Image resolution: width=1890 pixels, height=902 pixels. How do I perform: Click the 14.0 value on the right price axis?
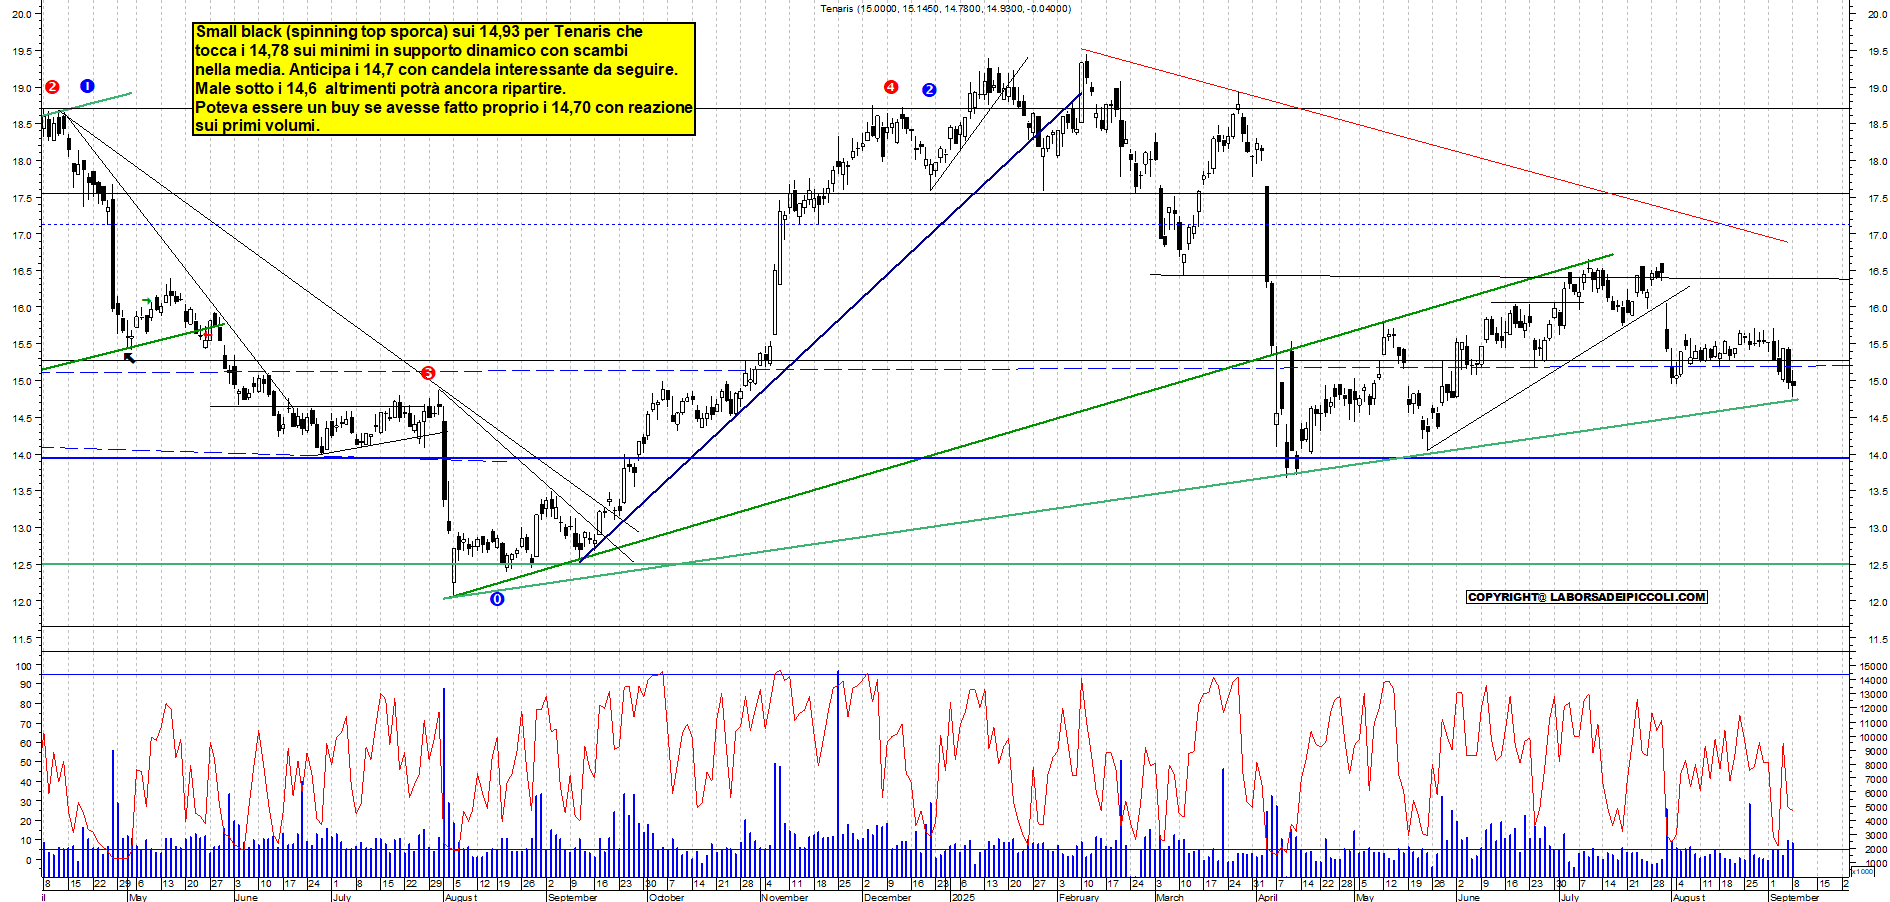pos(1878,455)
